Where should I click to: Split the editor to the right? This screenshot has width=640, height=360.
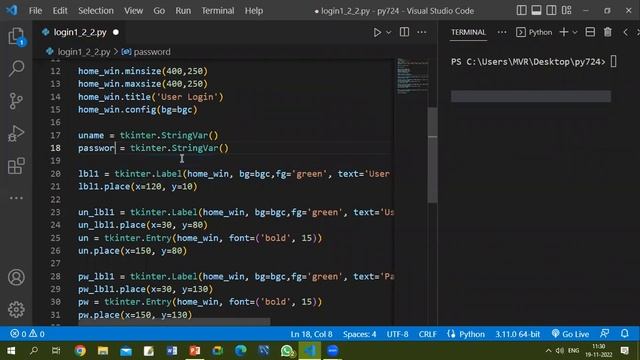point(404,32)
